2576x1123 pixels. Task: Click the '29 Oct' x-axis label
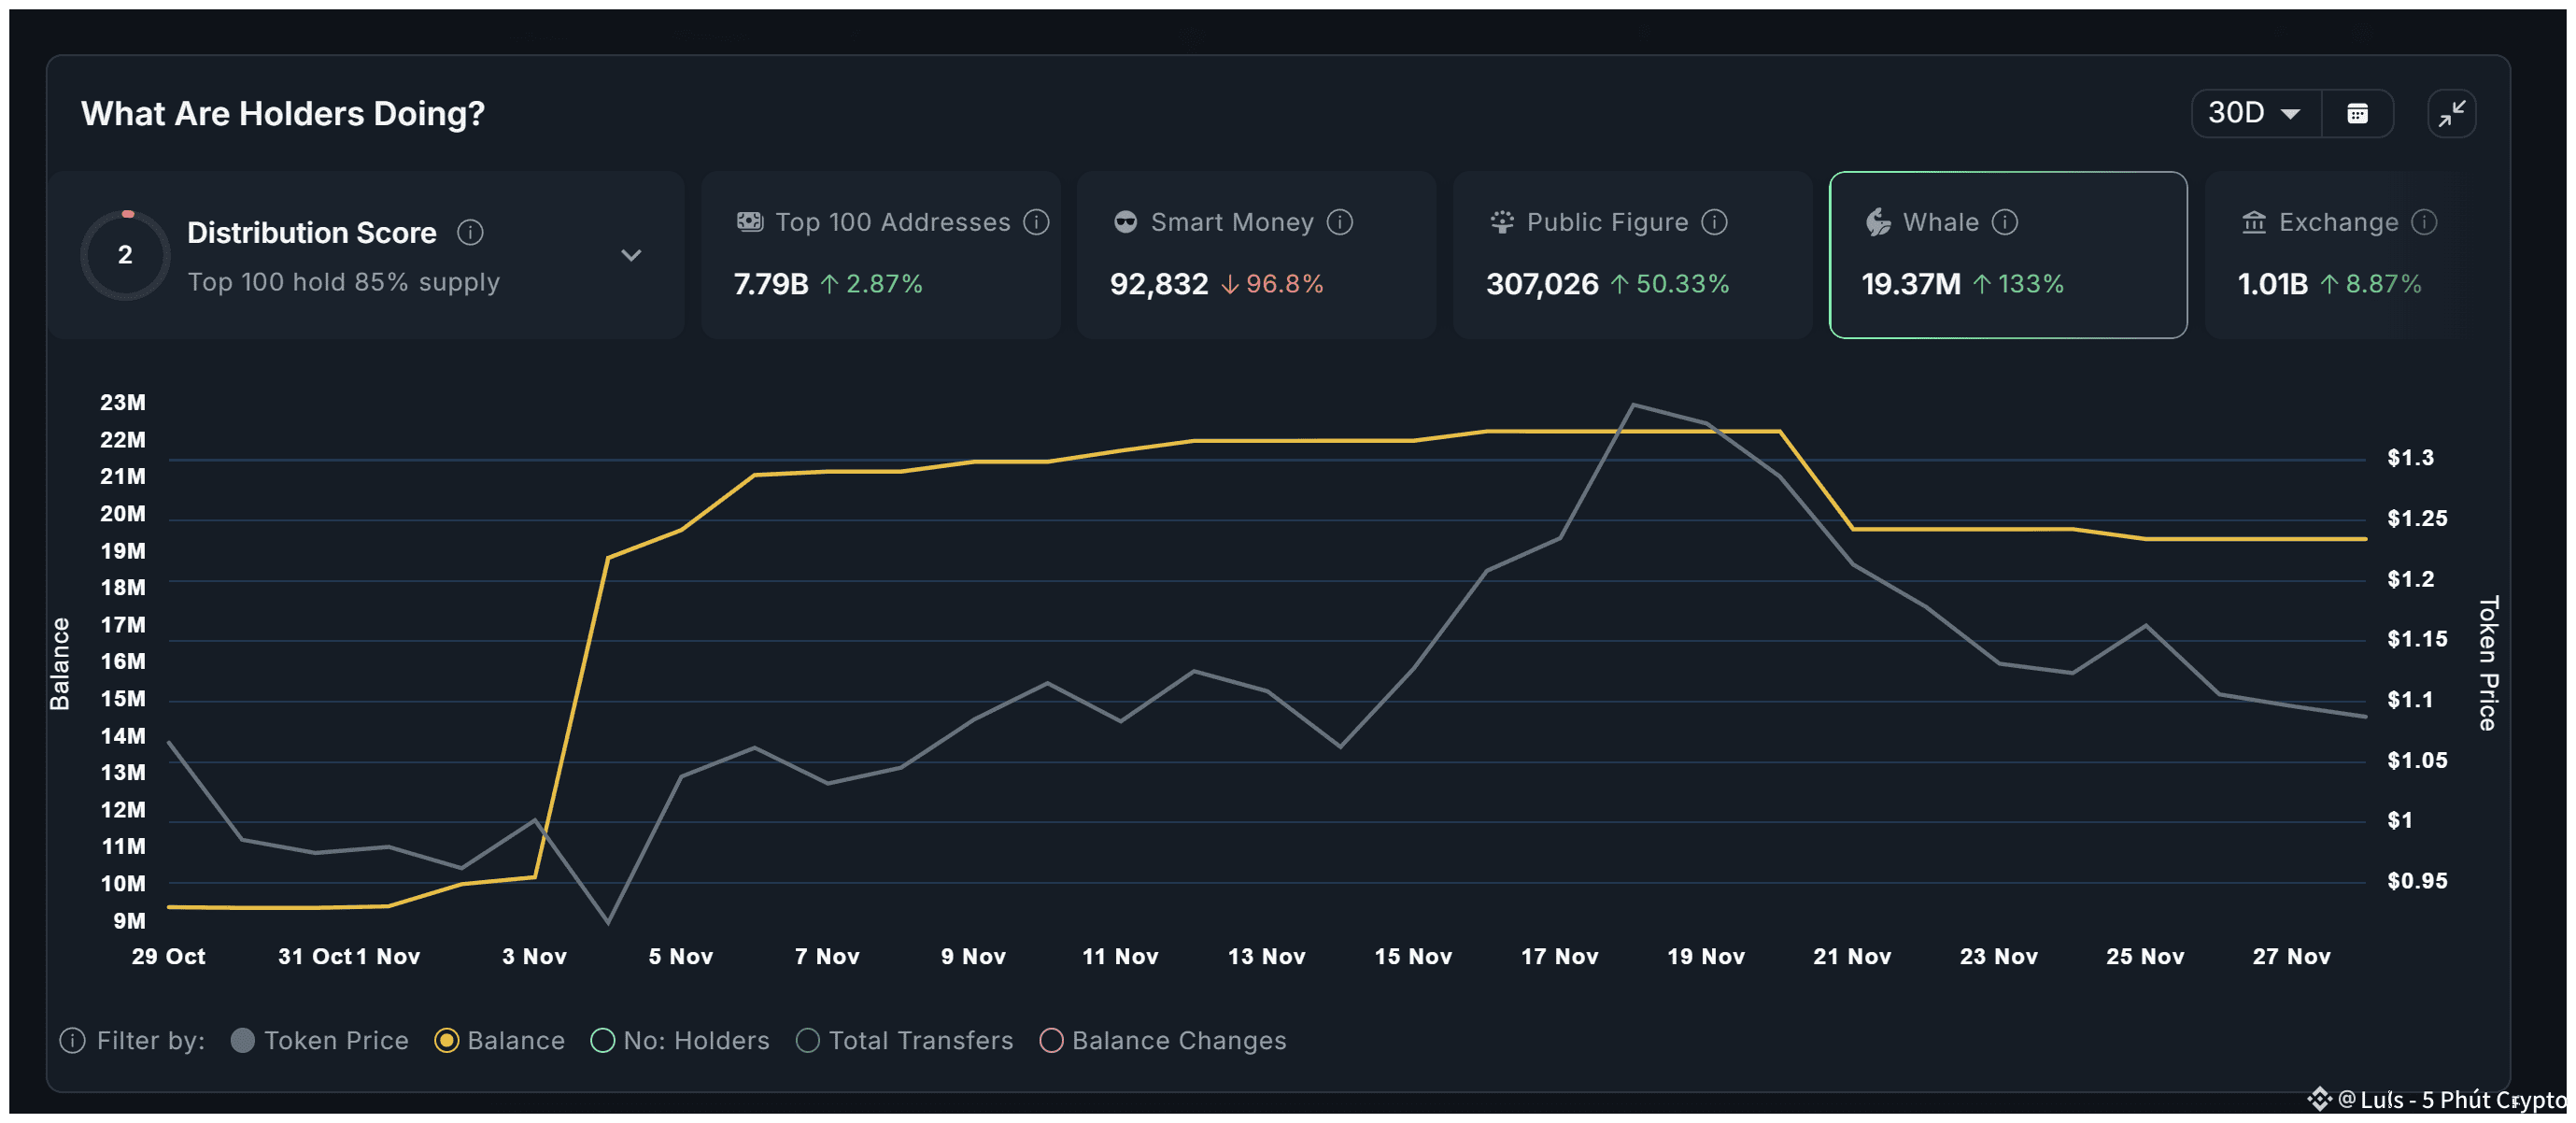point(168,956)
